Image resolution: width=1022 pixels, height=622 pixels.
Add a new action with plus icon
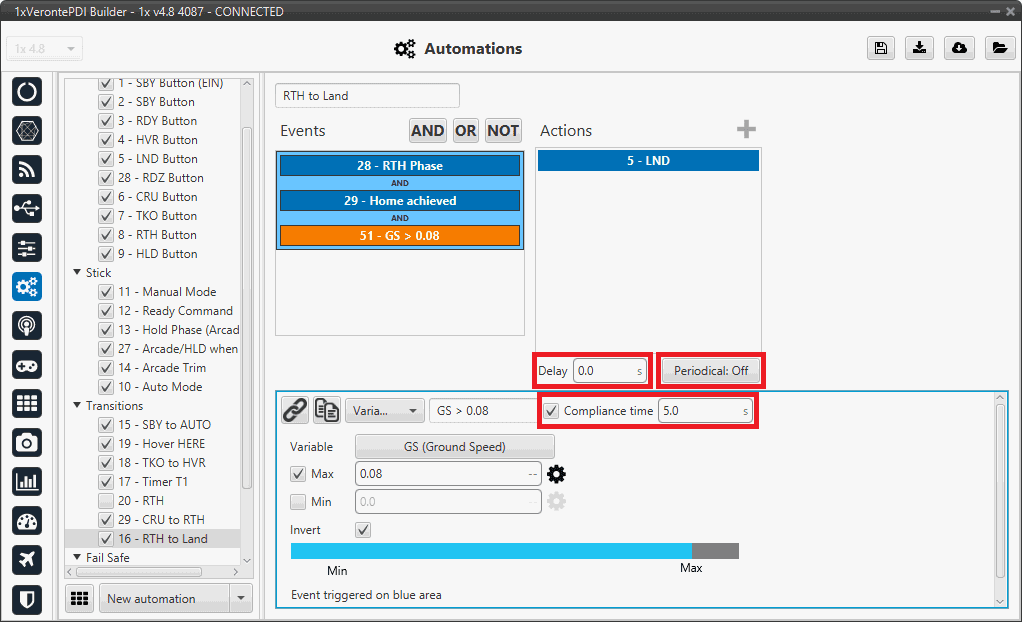tap(746, 130)
